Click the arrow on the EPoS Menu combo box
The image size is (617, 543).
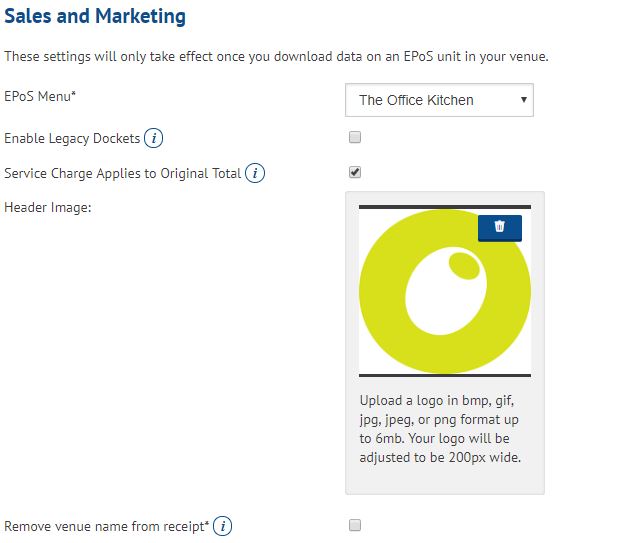(523, 100)
